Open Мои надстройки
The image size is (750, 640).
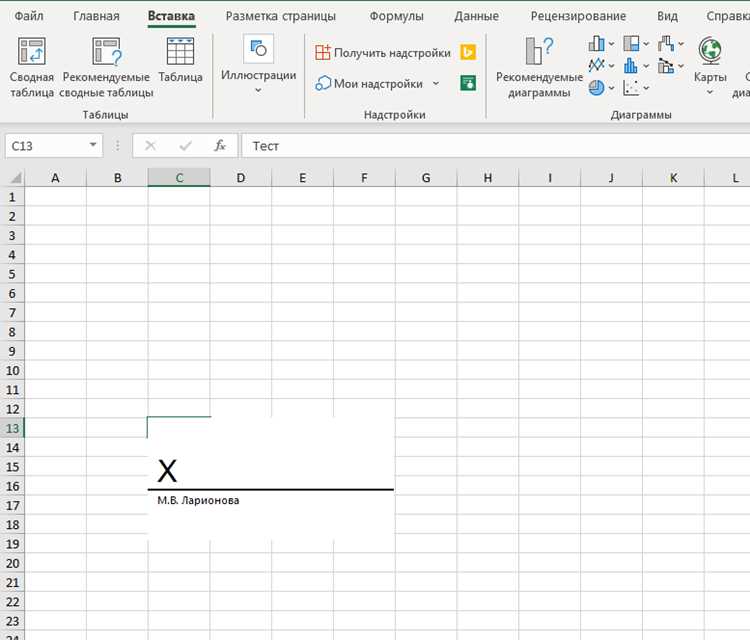[x=369, y=84]
